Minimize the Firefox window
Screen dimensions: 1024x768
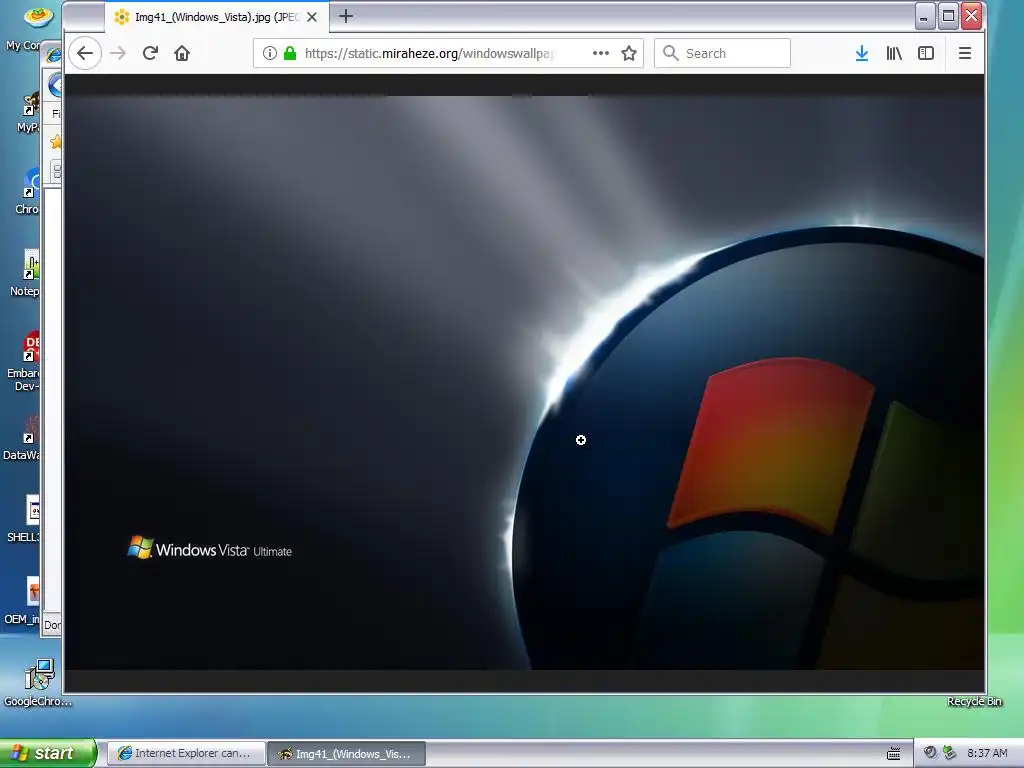point(924,16)
